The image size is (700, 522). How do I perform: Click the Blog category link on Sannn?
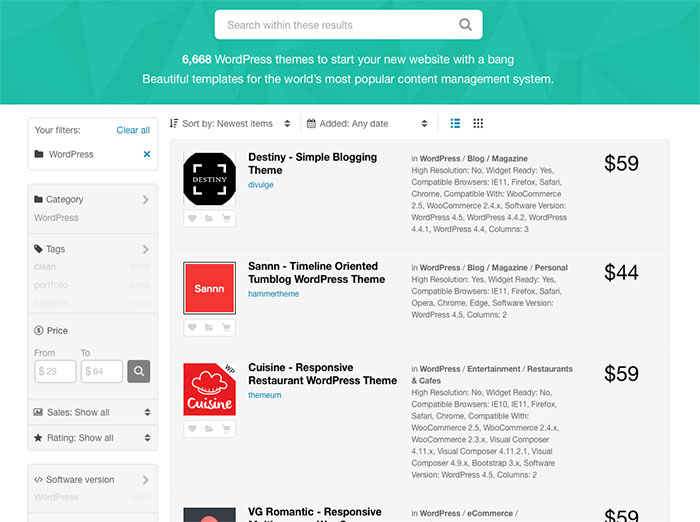coord(475,267)
